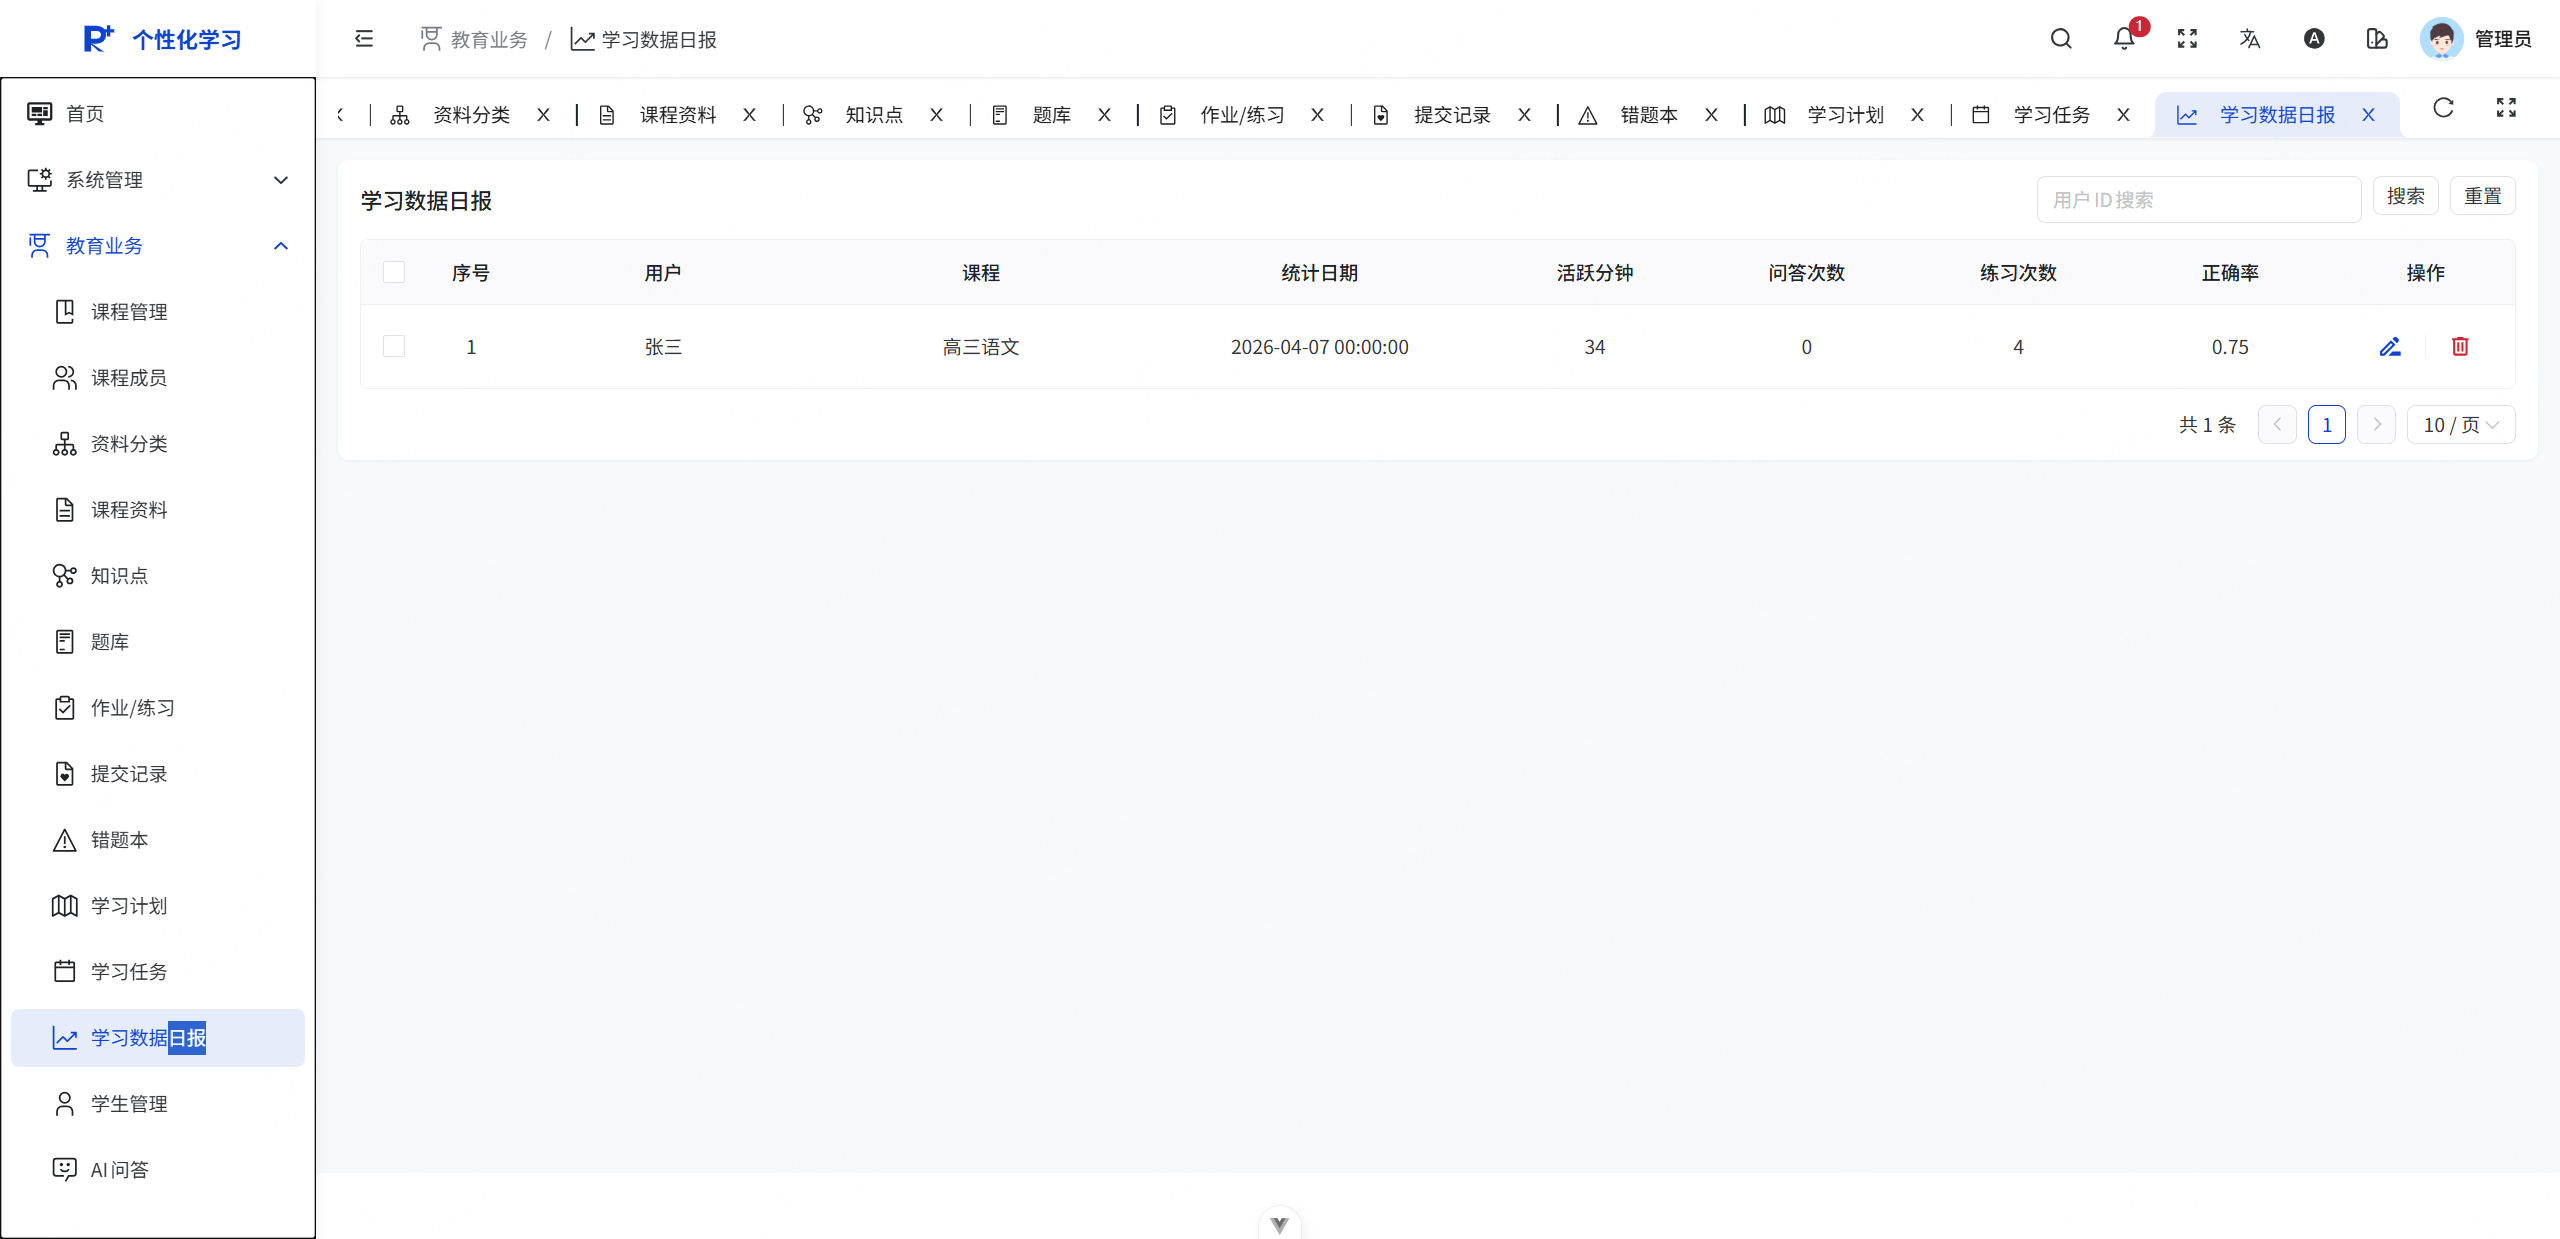
Task: Click the header search magnifier icon
Action: click(x=2061, y=39)
